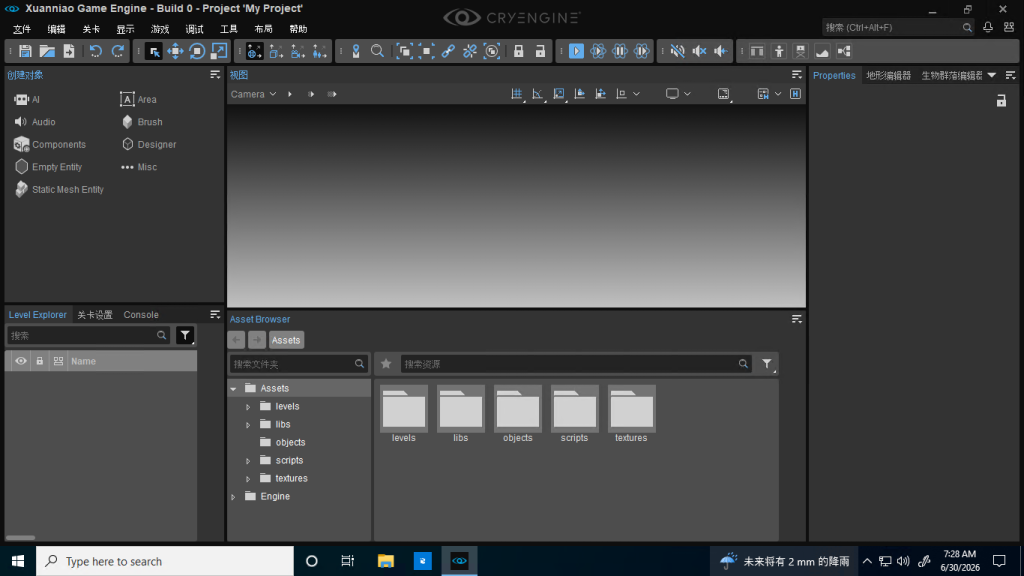Toggle world coordinate space snapping icon
This screenshot has height=576, width=1024.
point(255,51)
